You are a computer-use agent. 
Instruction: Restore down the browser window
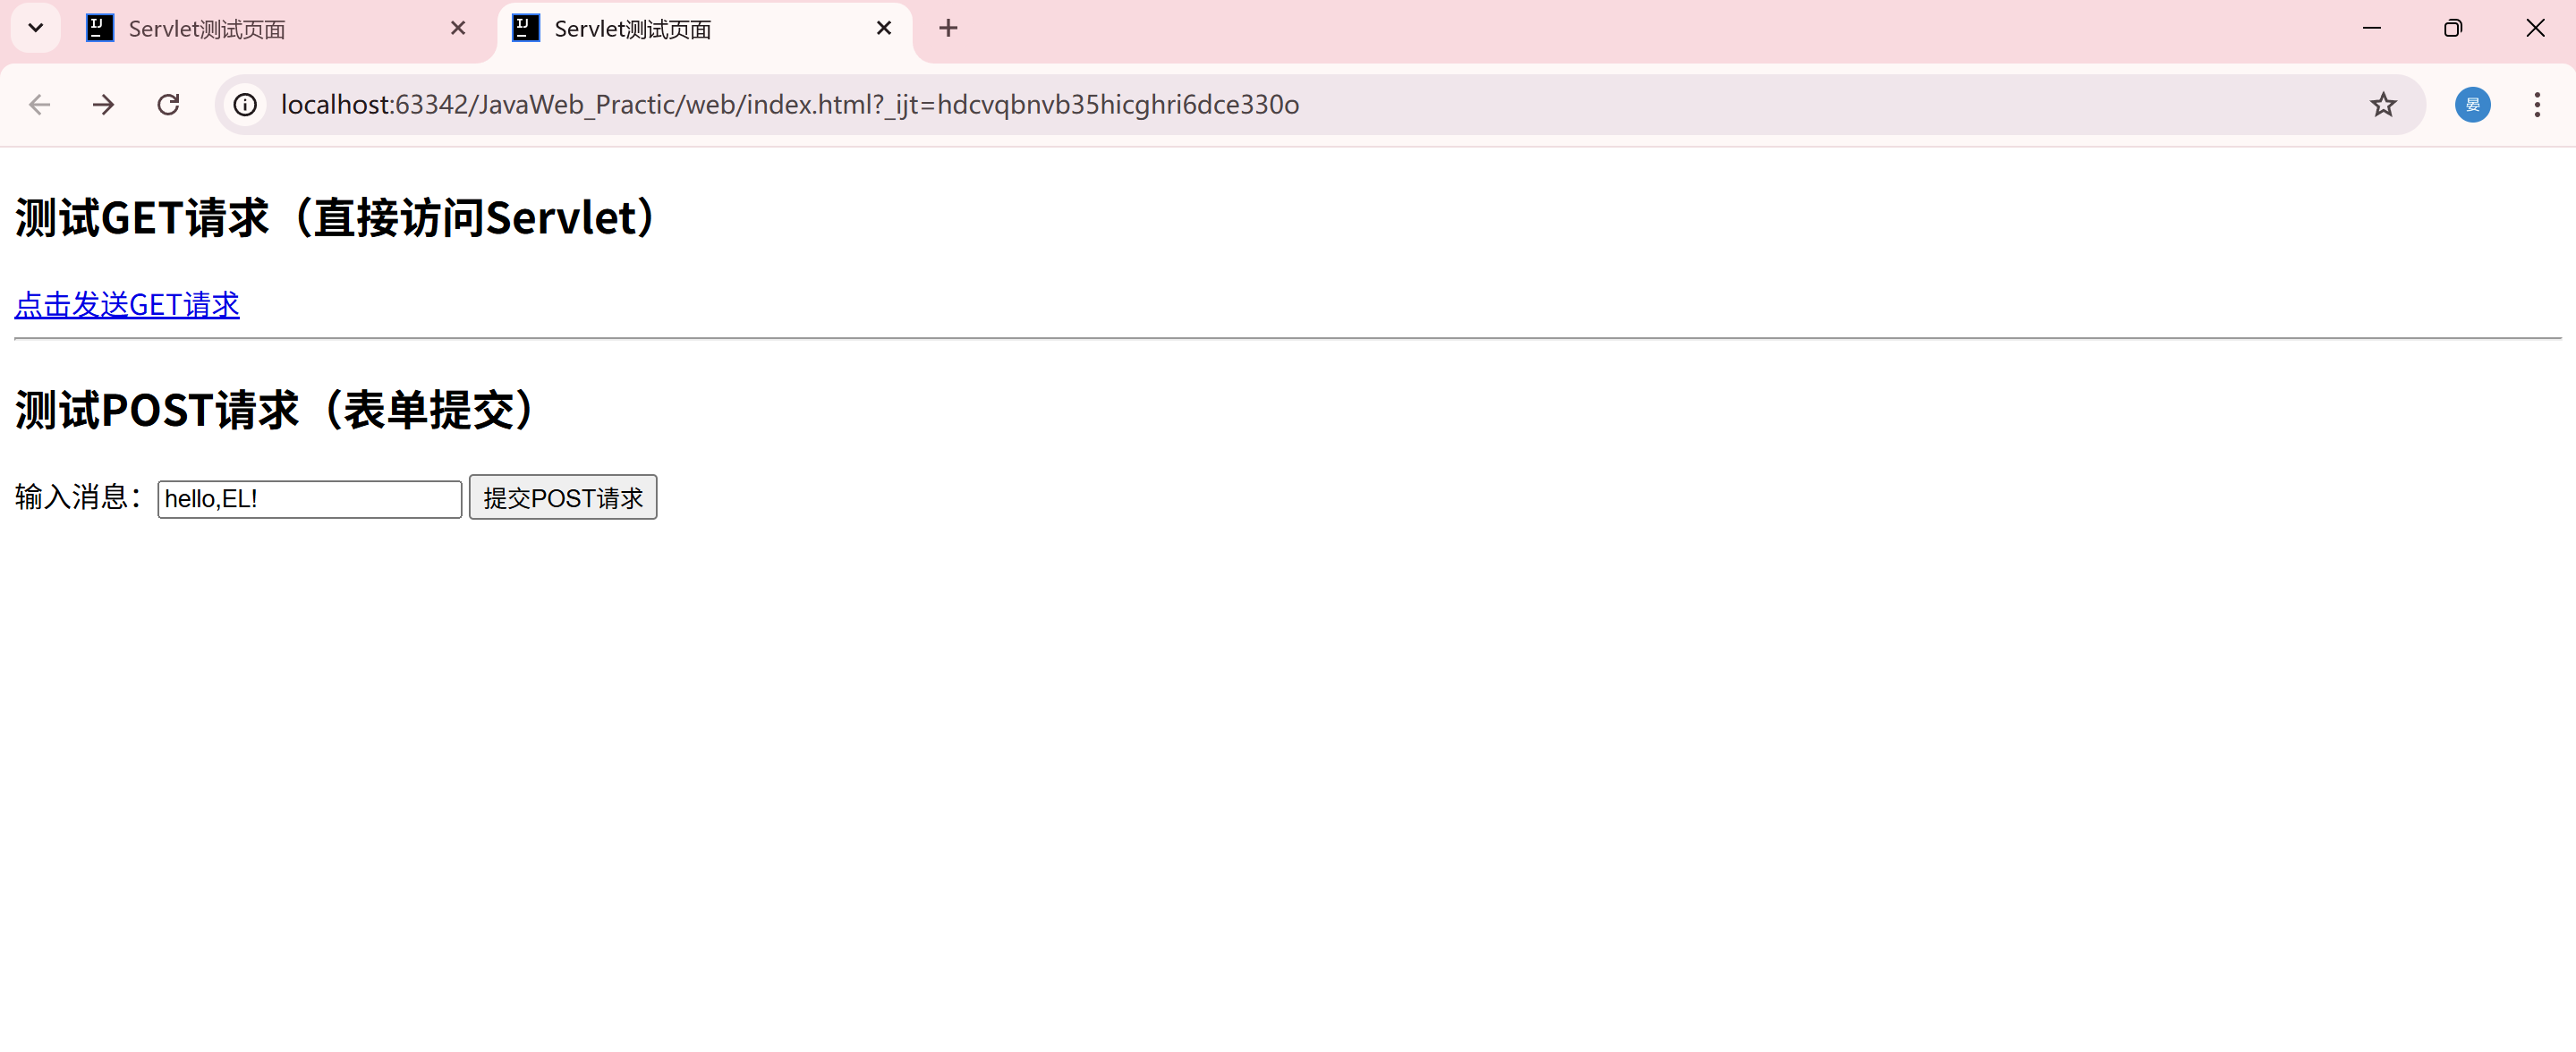pyautogui.click(x=2452, y=28)
